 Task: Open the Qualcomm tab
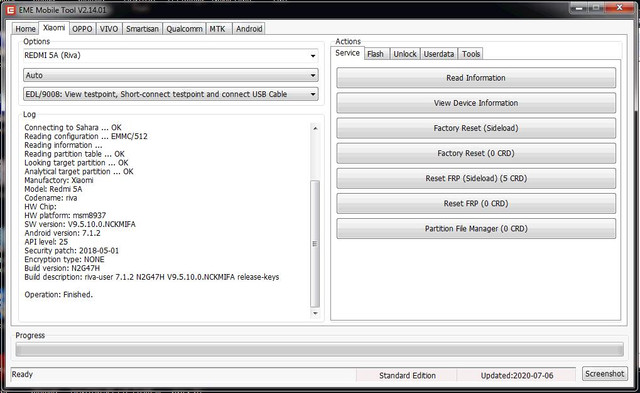pos(184,29)
